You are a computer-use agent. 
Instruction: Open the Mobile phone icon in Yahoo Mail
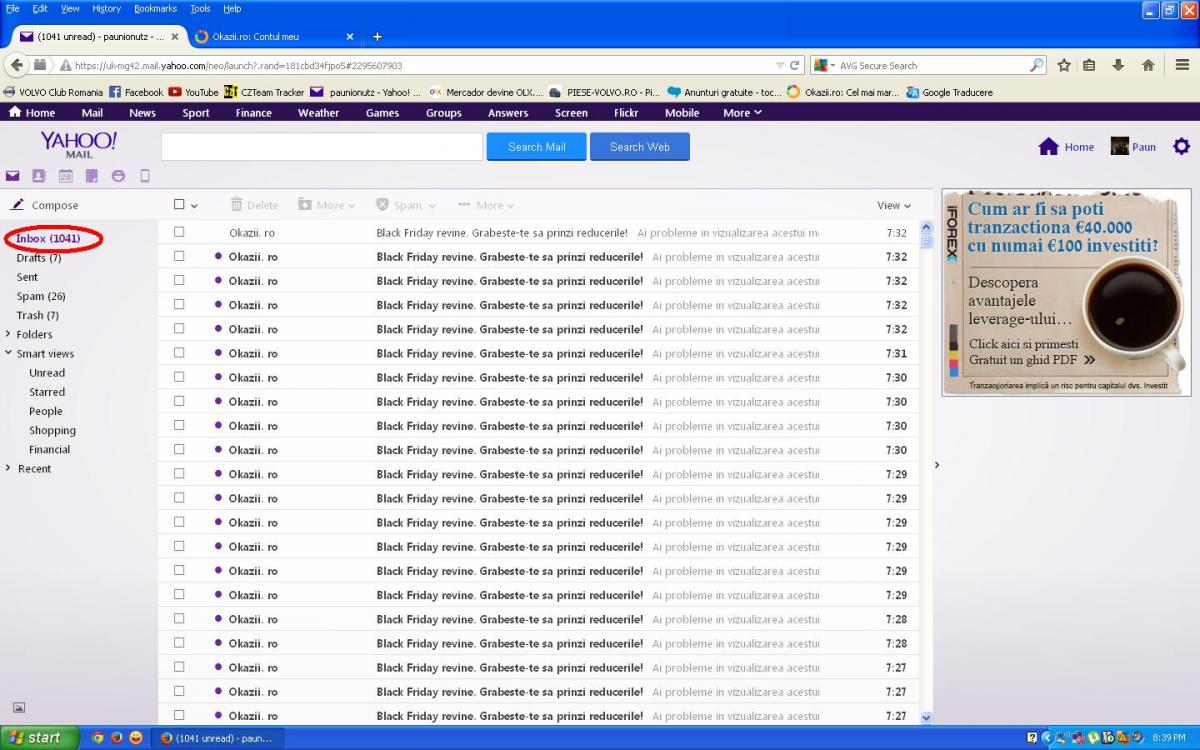pyautogui.click(x=144, y=176)
